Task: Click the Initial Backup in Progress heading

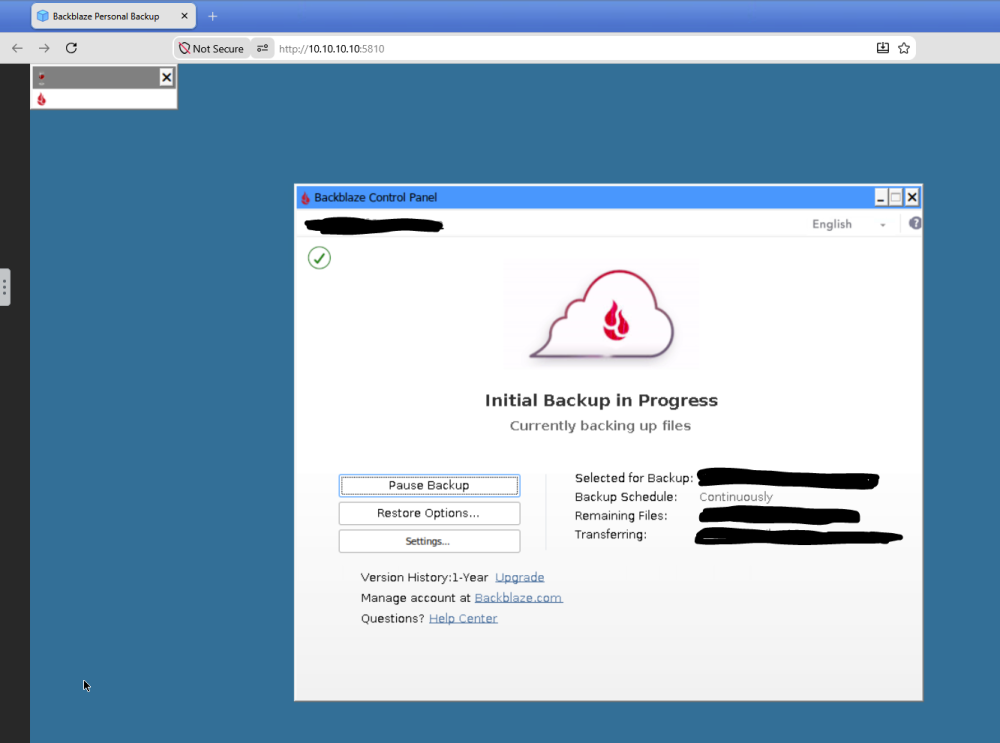Action: click(x=601, y=401)
